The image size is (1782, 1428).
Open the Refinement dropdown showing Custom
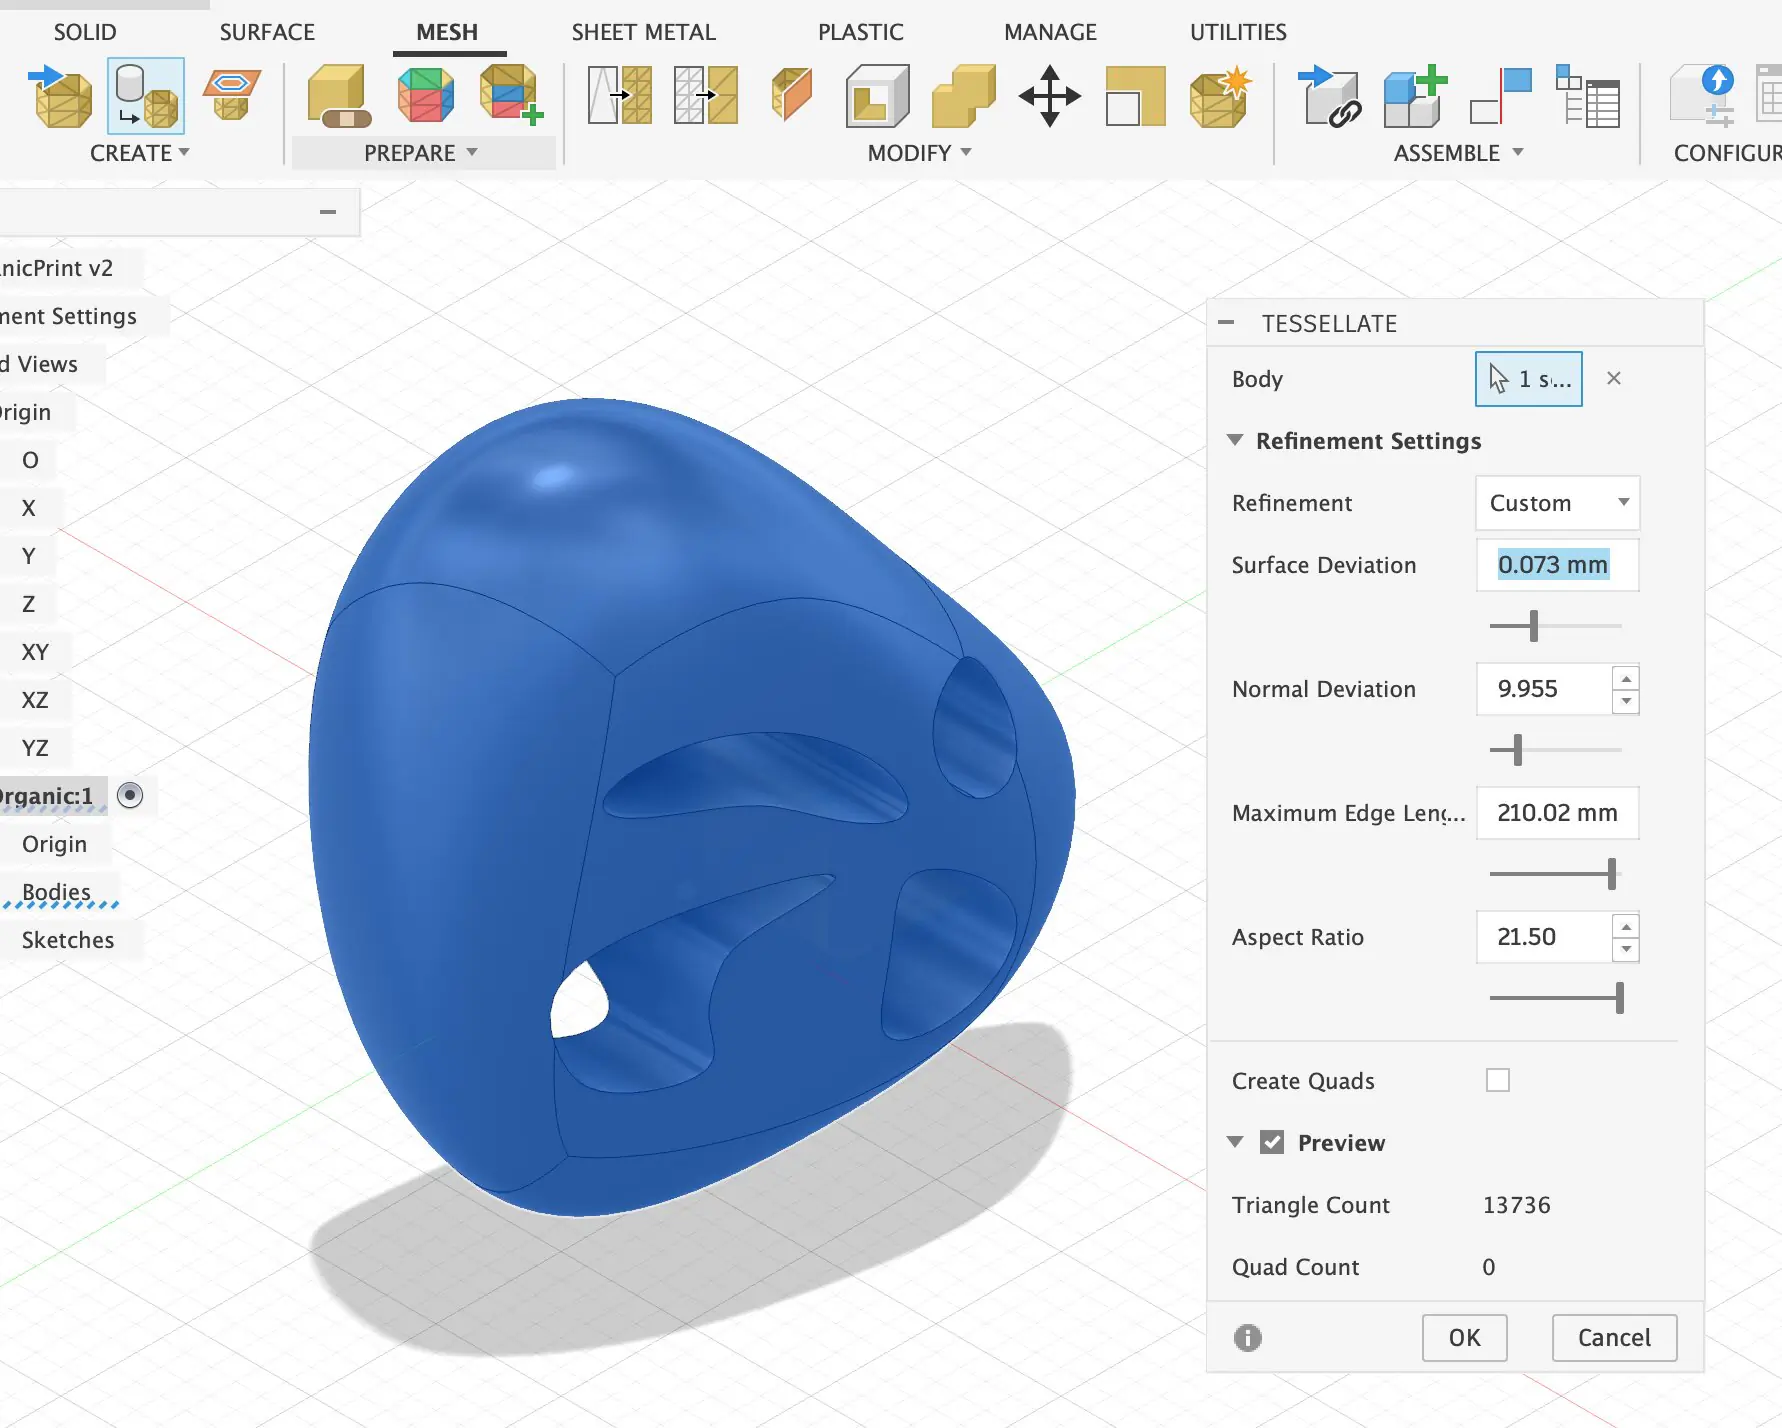1556,503
